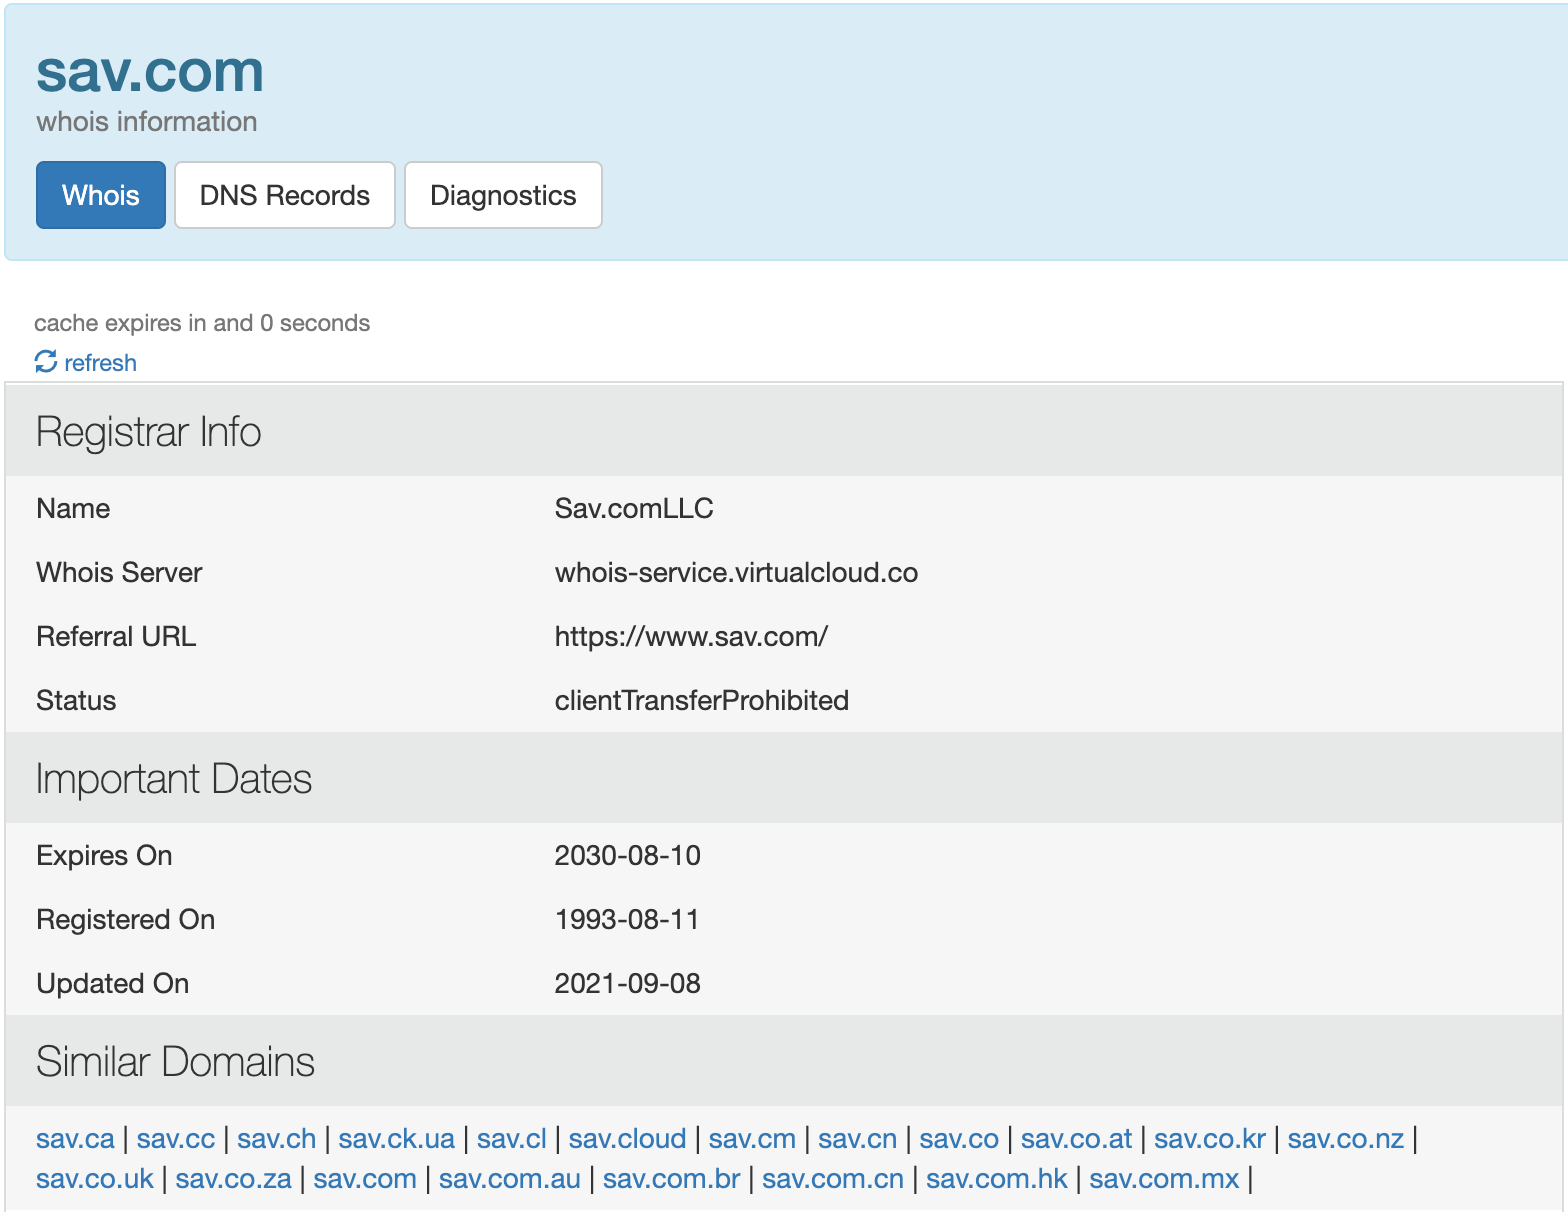This screenshot has width=1568, height=1212.
Task: Open the Whois tab
Action: click(101, 195)
